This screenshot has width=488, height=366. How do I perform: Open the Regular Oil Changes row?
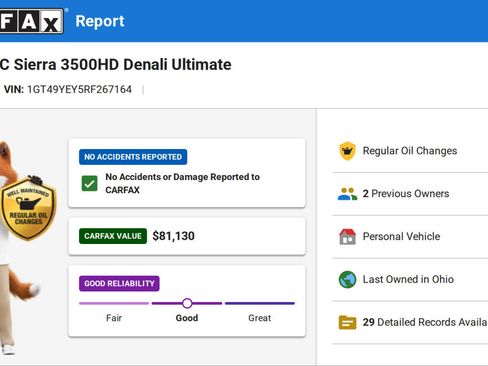tap(410, 151)
